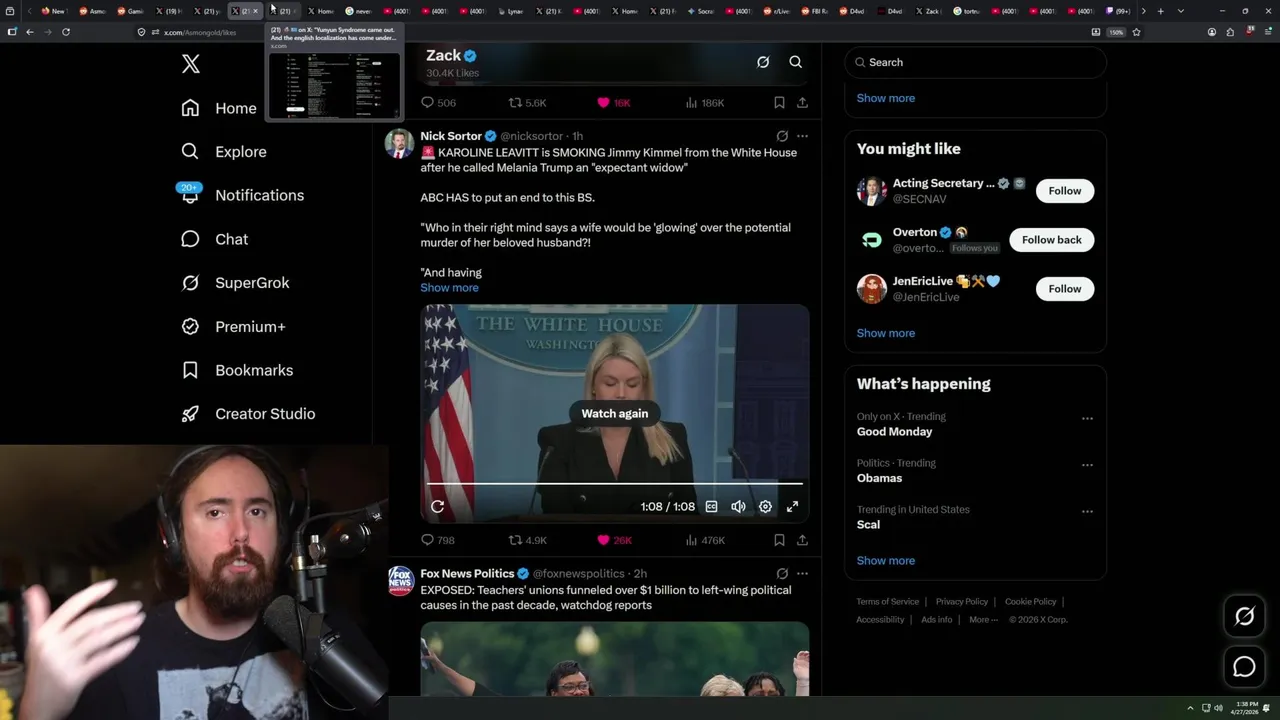Show more under You might like
Image resolution: width=1280 pixels, height=720 pixels.
(886, 333)
